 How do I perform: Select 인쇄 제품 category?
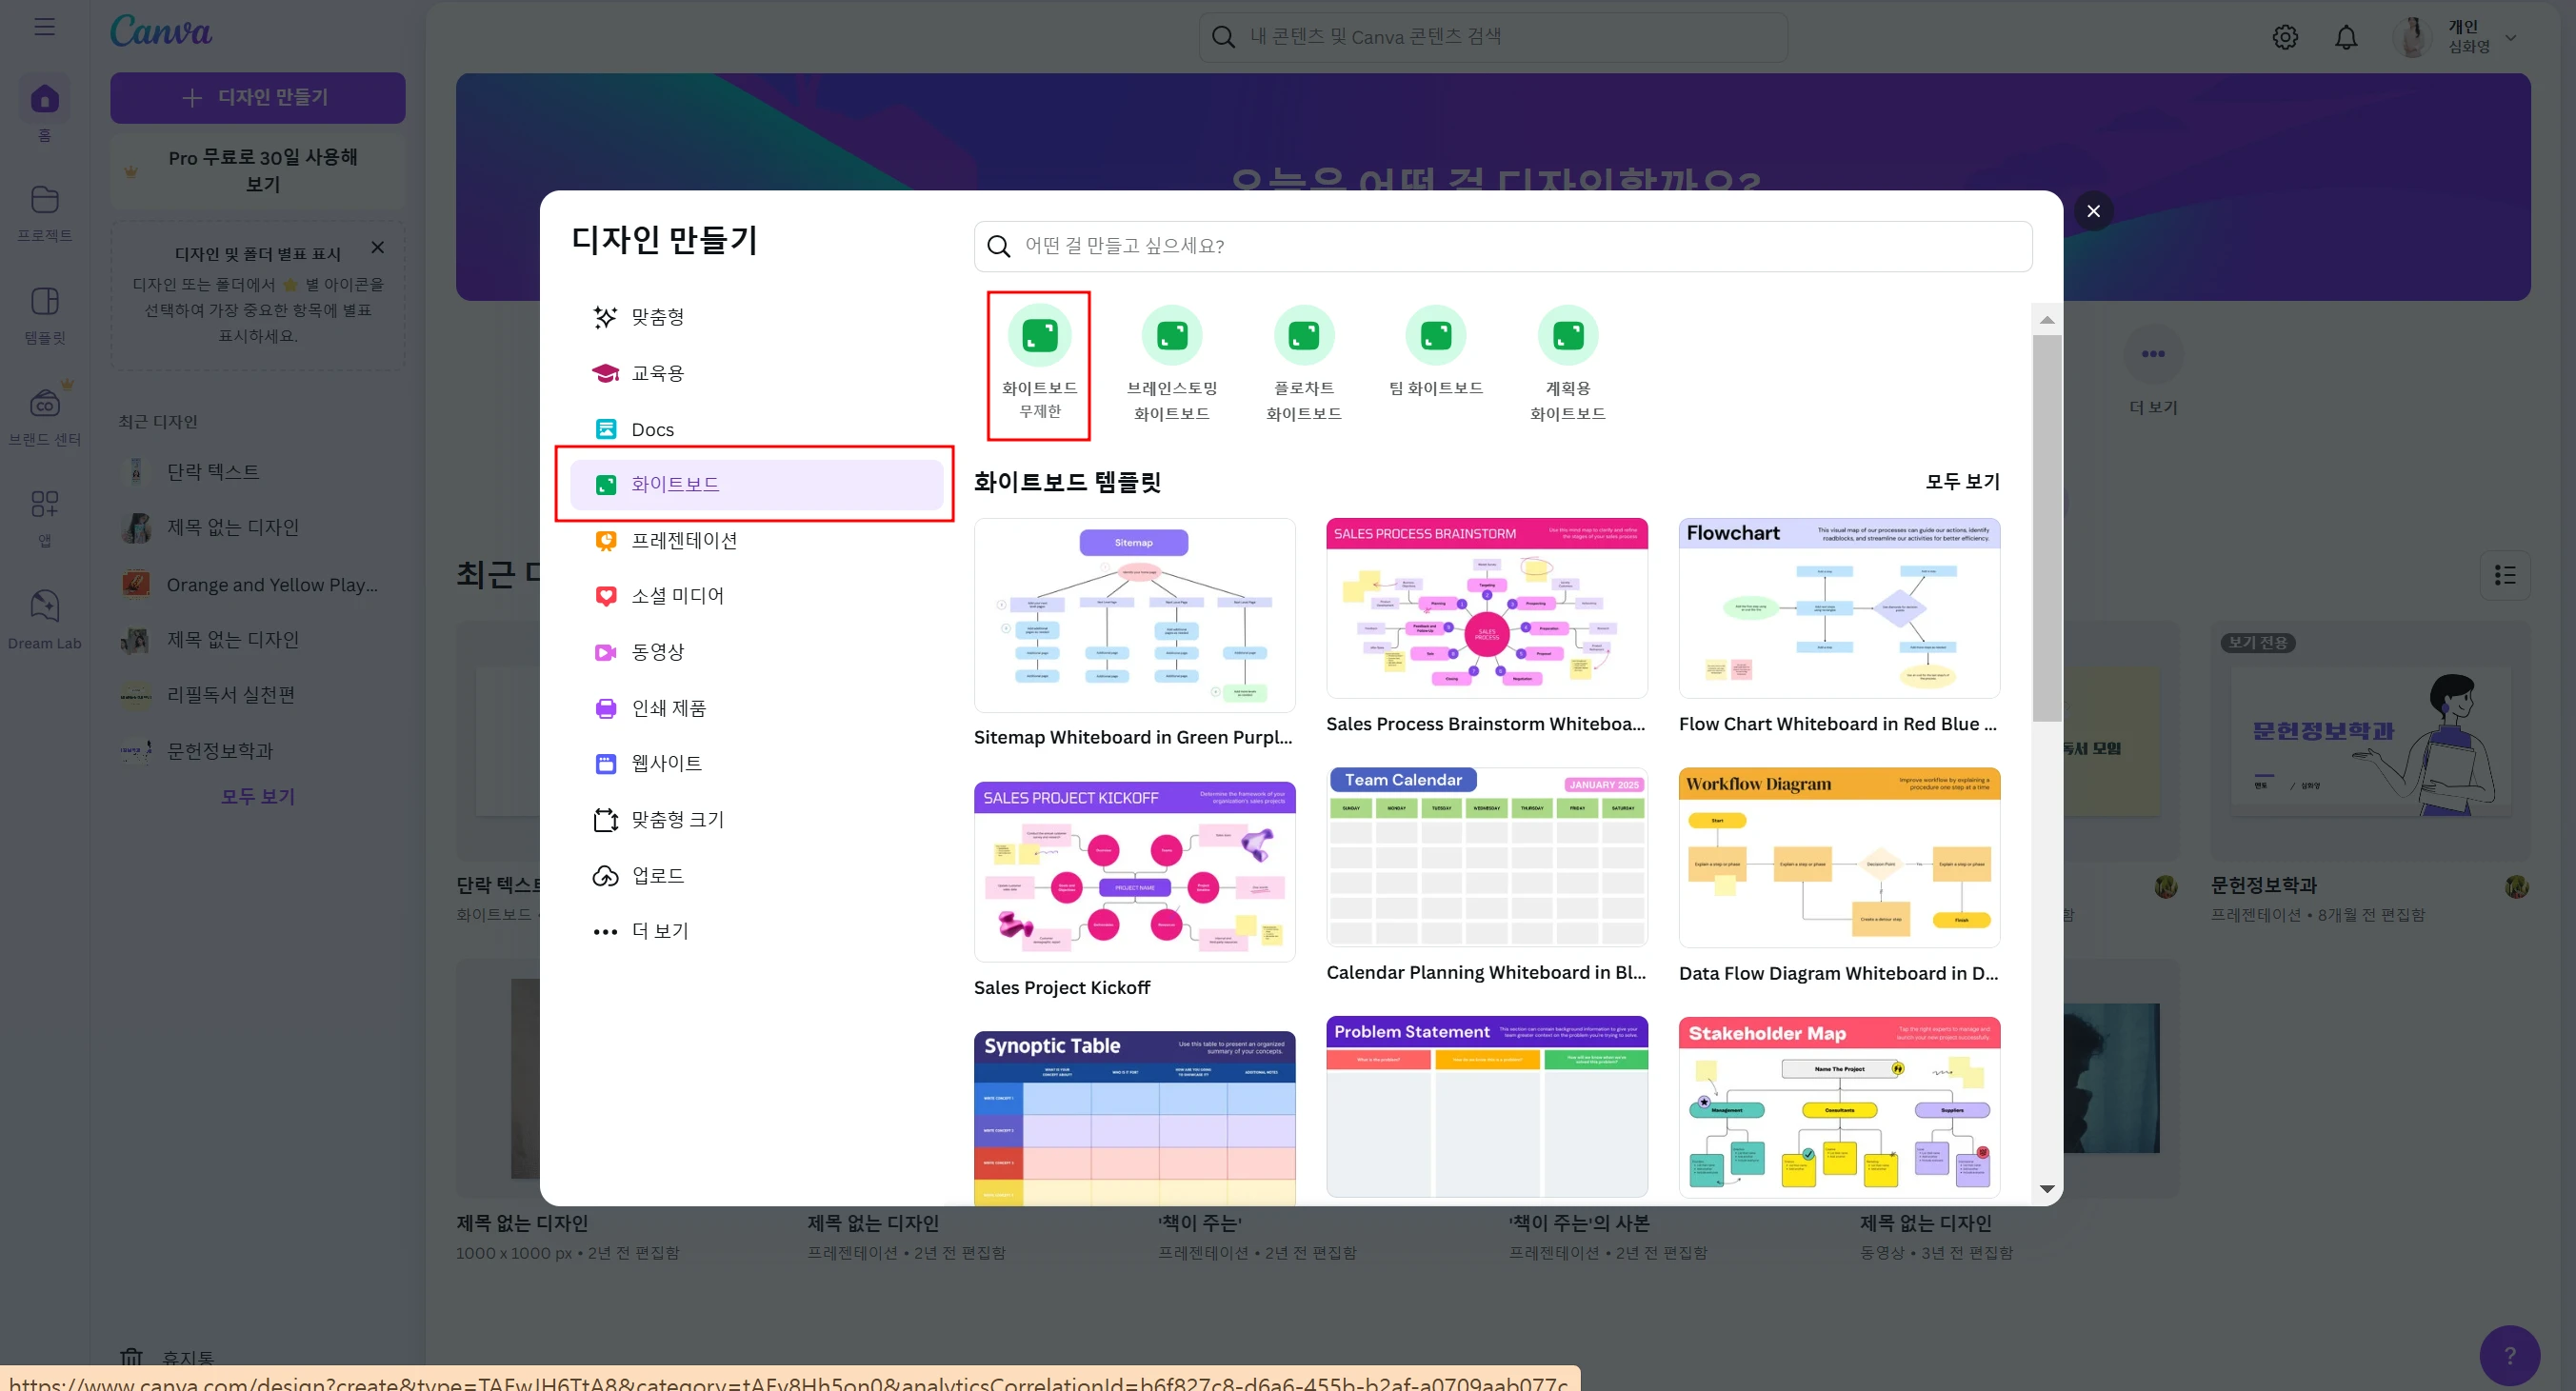tap(756, 708)
